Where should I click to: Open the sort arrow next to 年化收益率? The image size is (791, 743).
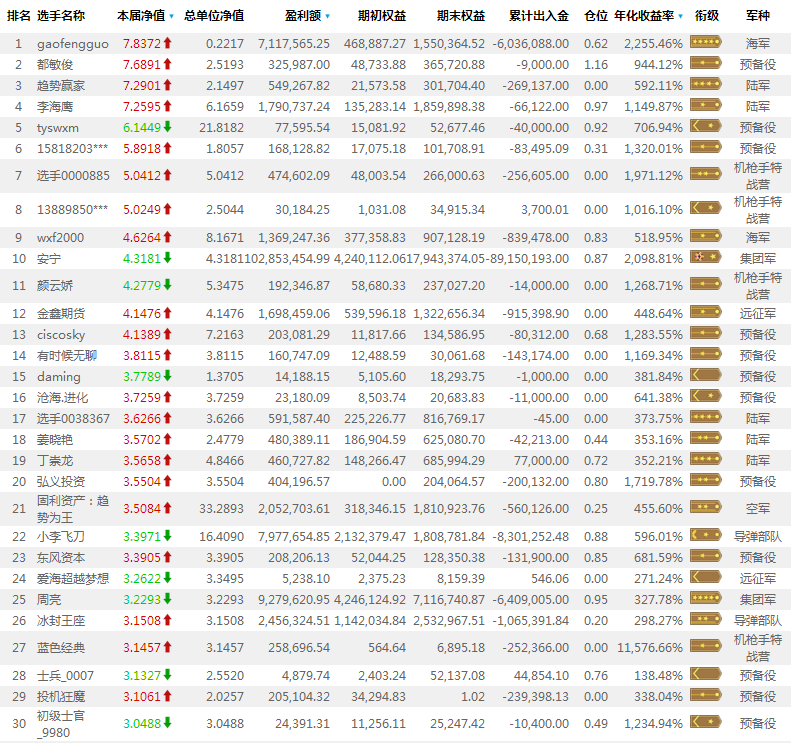tap(681, 17)
